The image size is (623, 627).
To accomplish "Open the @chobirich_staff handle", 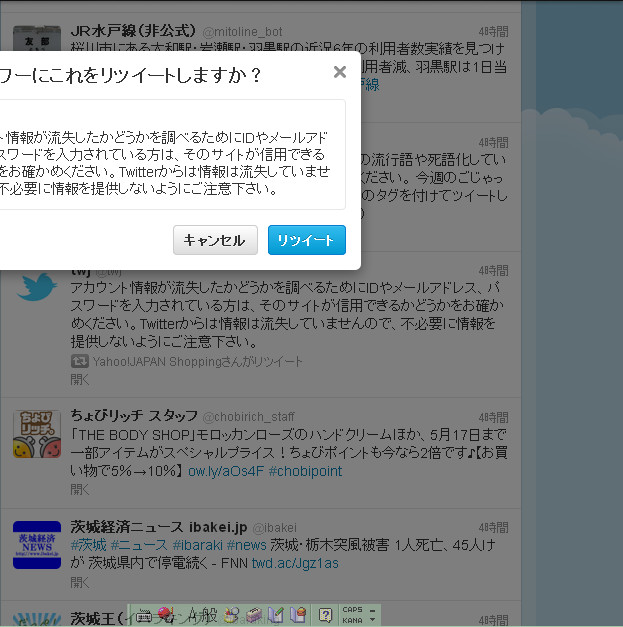I will point(249,417).
